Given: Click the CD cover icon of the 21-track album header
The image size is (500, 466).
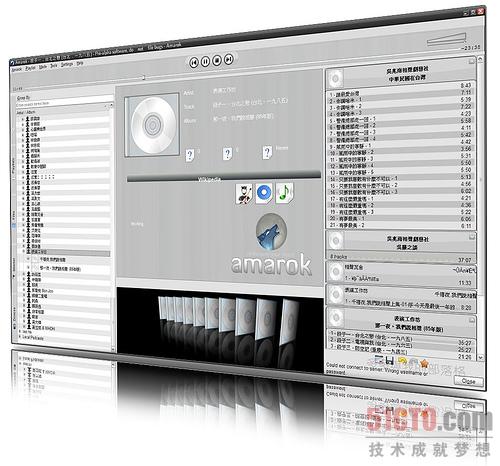Looking at the screenshot, I should coord(335,79).
